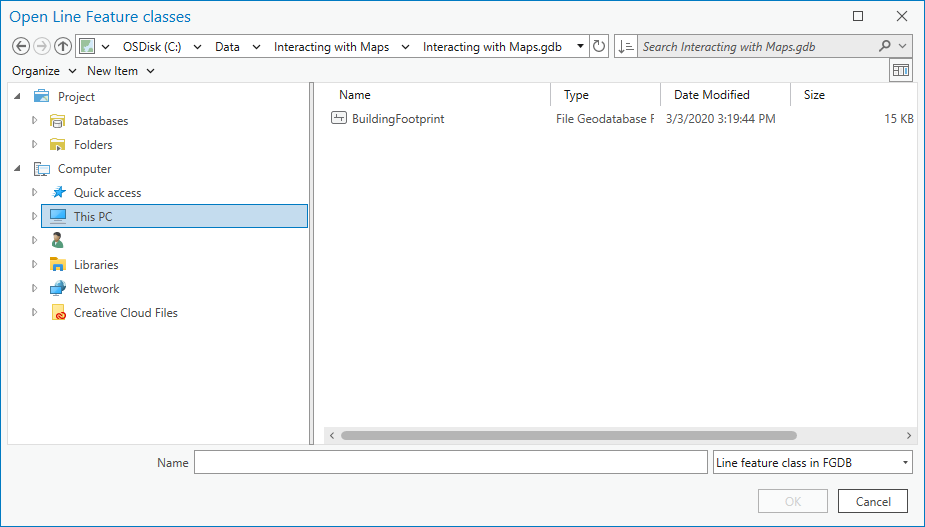Click the Sort order icon
925x527 pixels.
pyautogui.click(x=626, y=47)
